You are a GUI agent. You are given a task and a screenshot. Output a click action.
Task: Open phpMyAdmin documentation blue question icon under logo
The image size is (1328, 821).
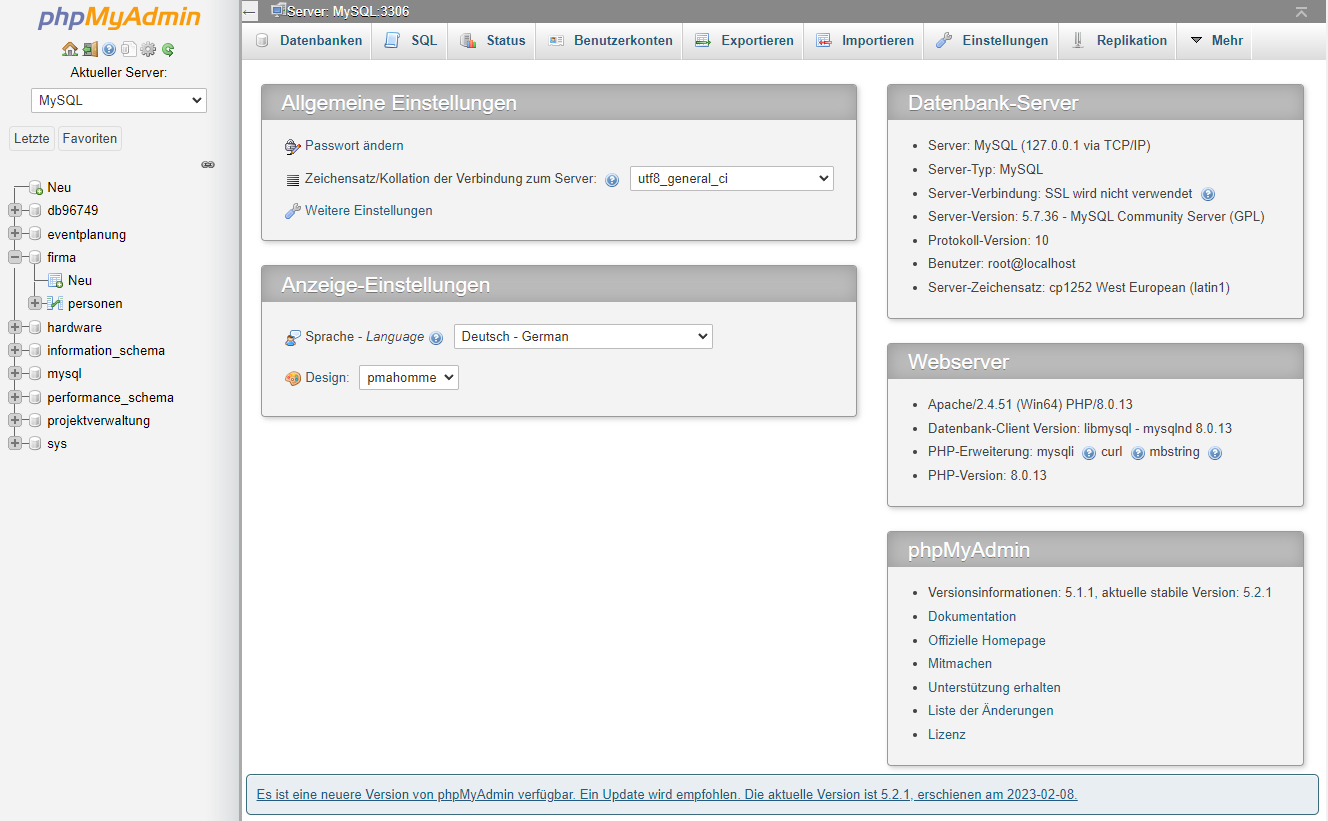pyautogui.click(x=109, y=49)
